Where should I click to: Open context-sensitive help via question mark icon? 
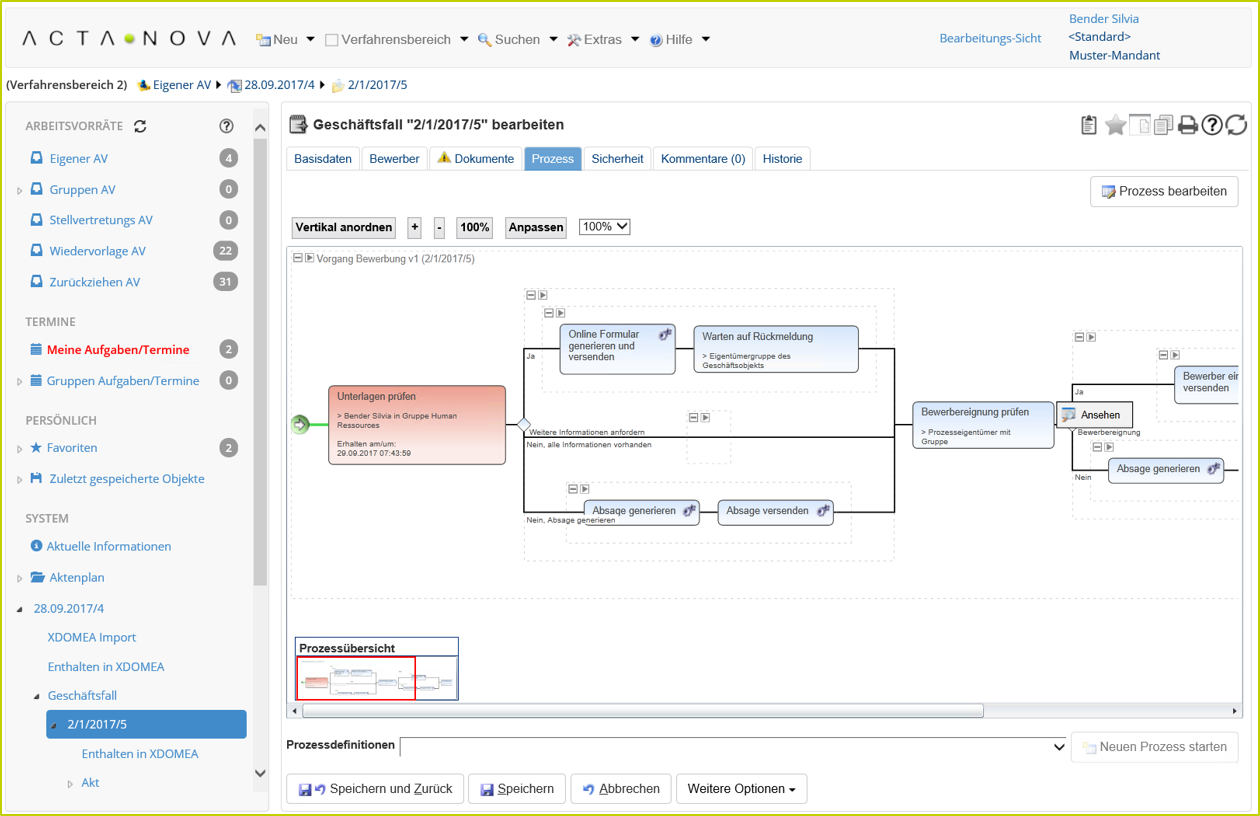pos(1211,126)
